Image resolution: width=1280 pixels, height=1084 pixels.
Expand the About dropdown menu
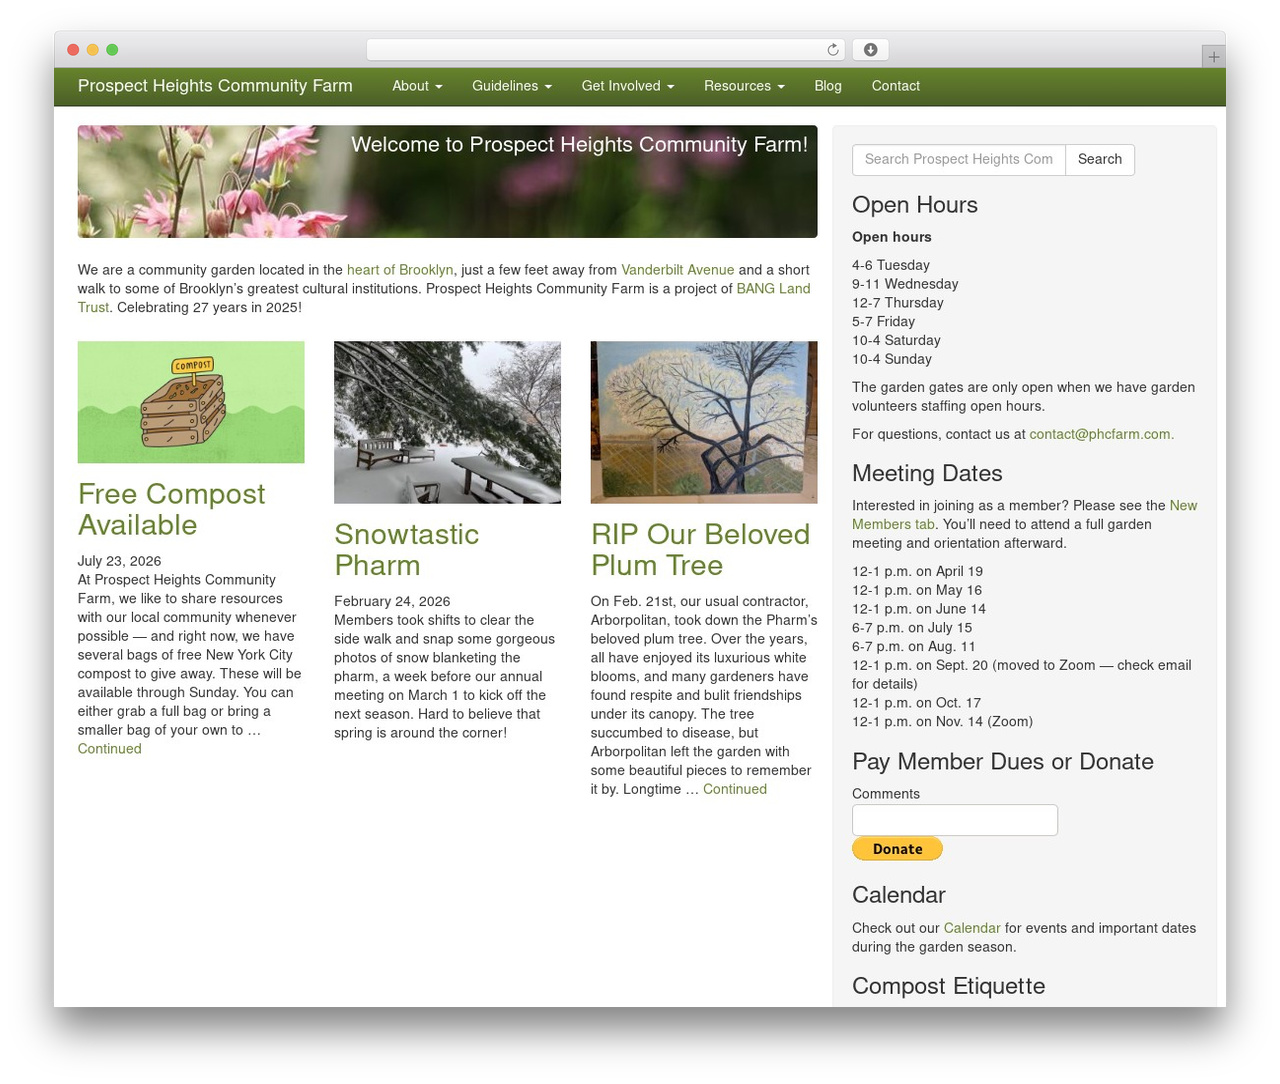coord(417,86)
